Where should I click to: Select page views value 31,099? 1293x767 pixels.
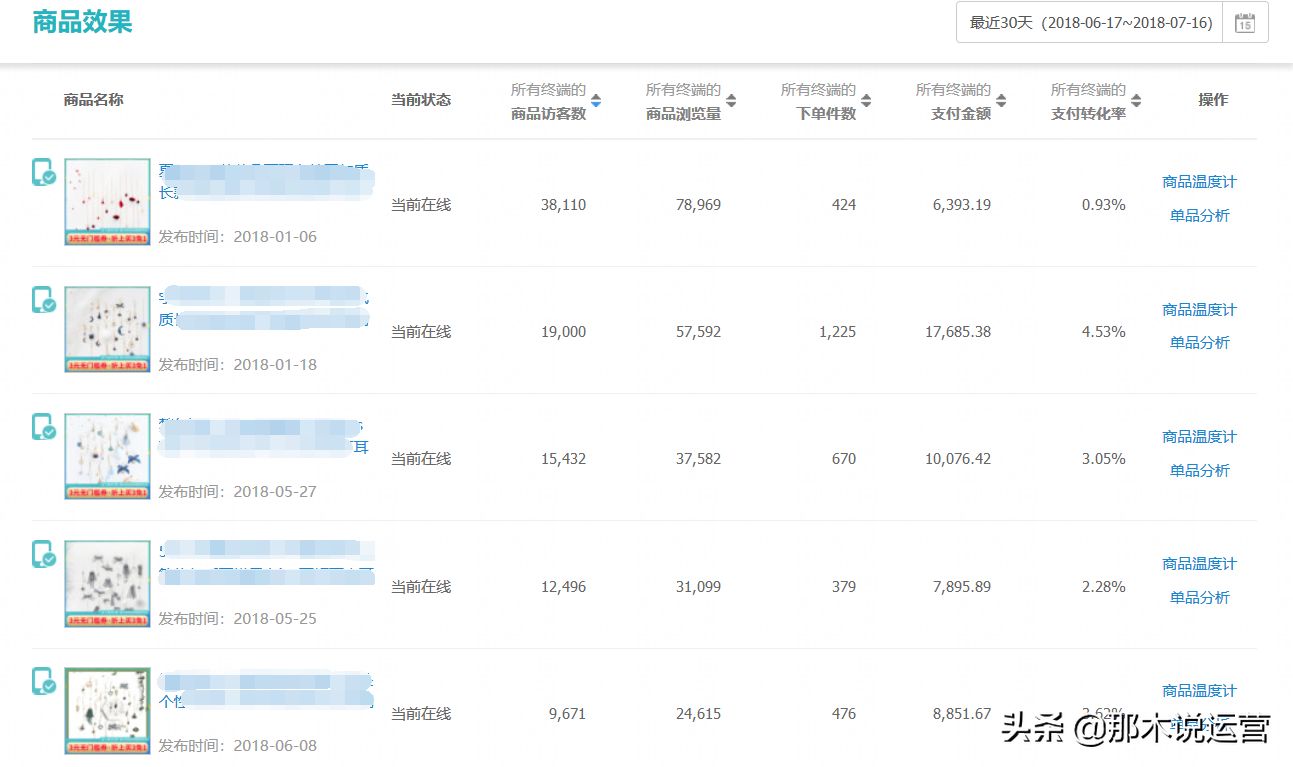698,587
